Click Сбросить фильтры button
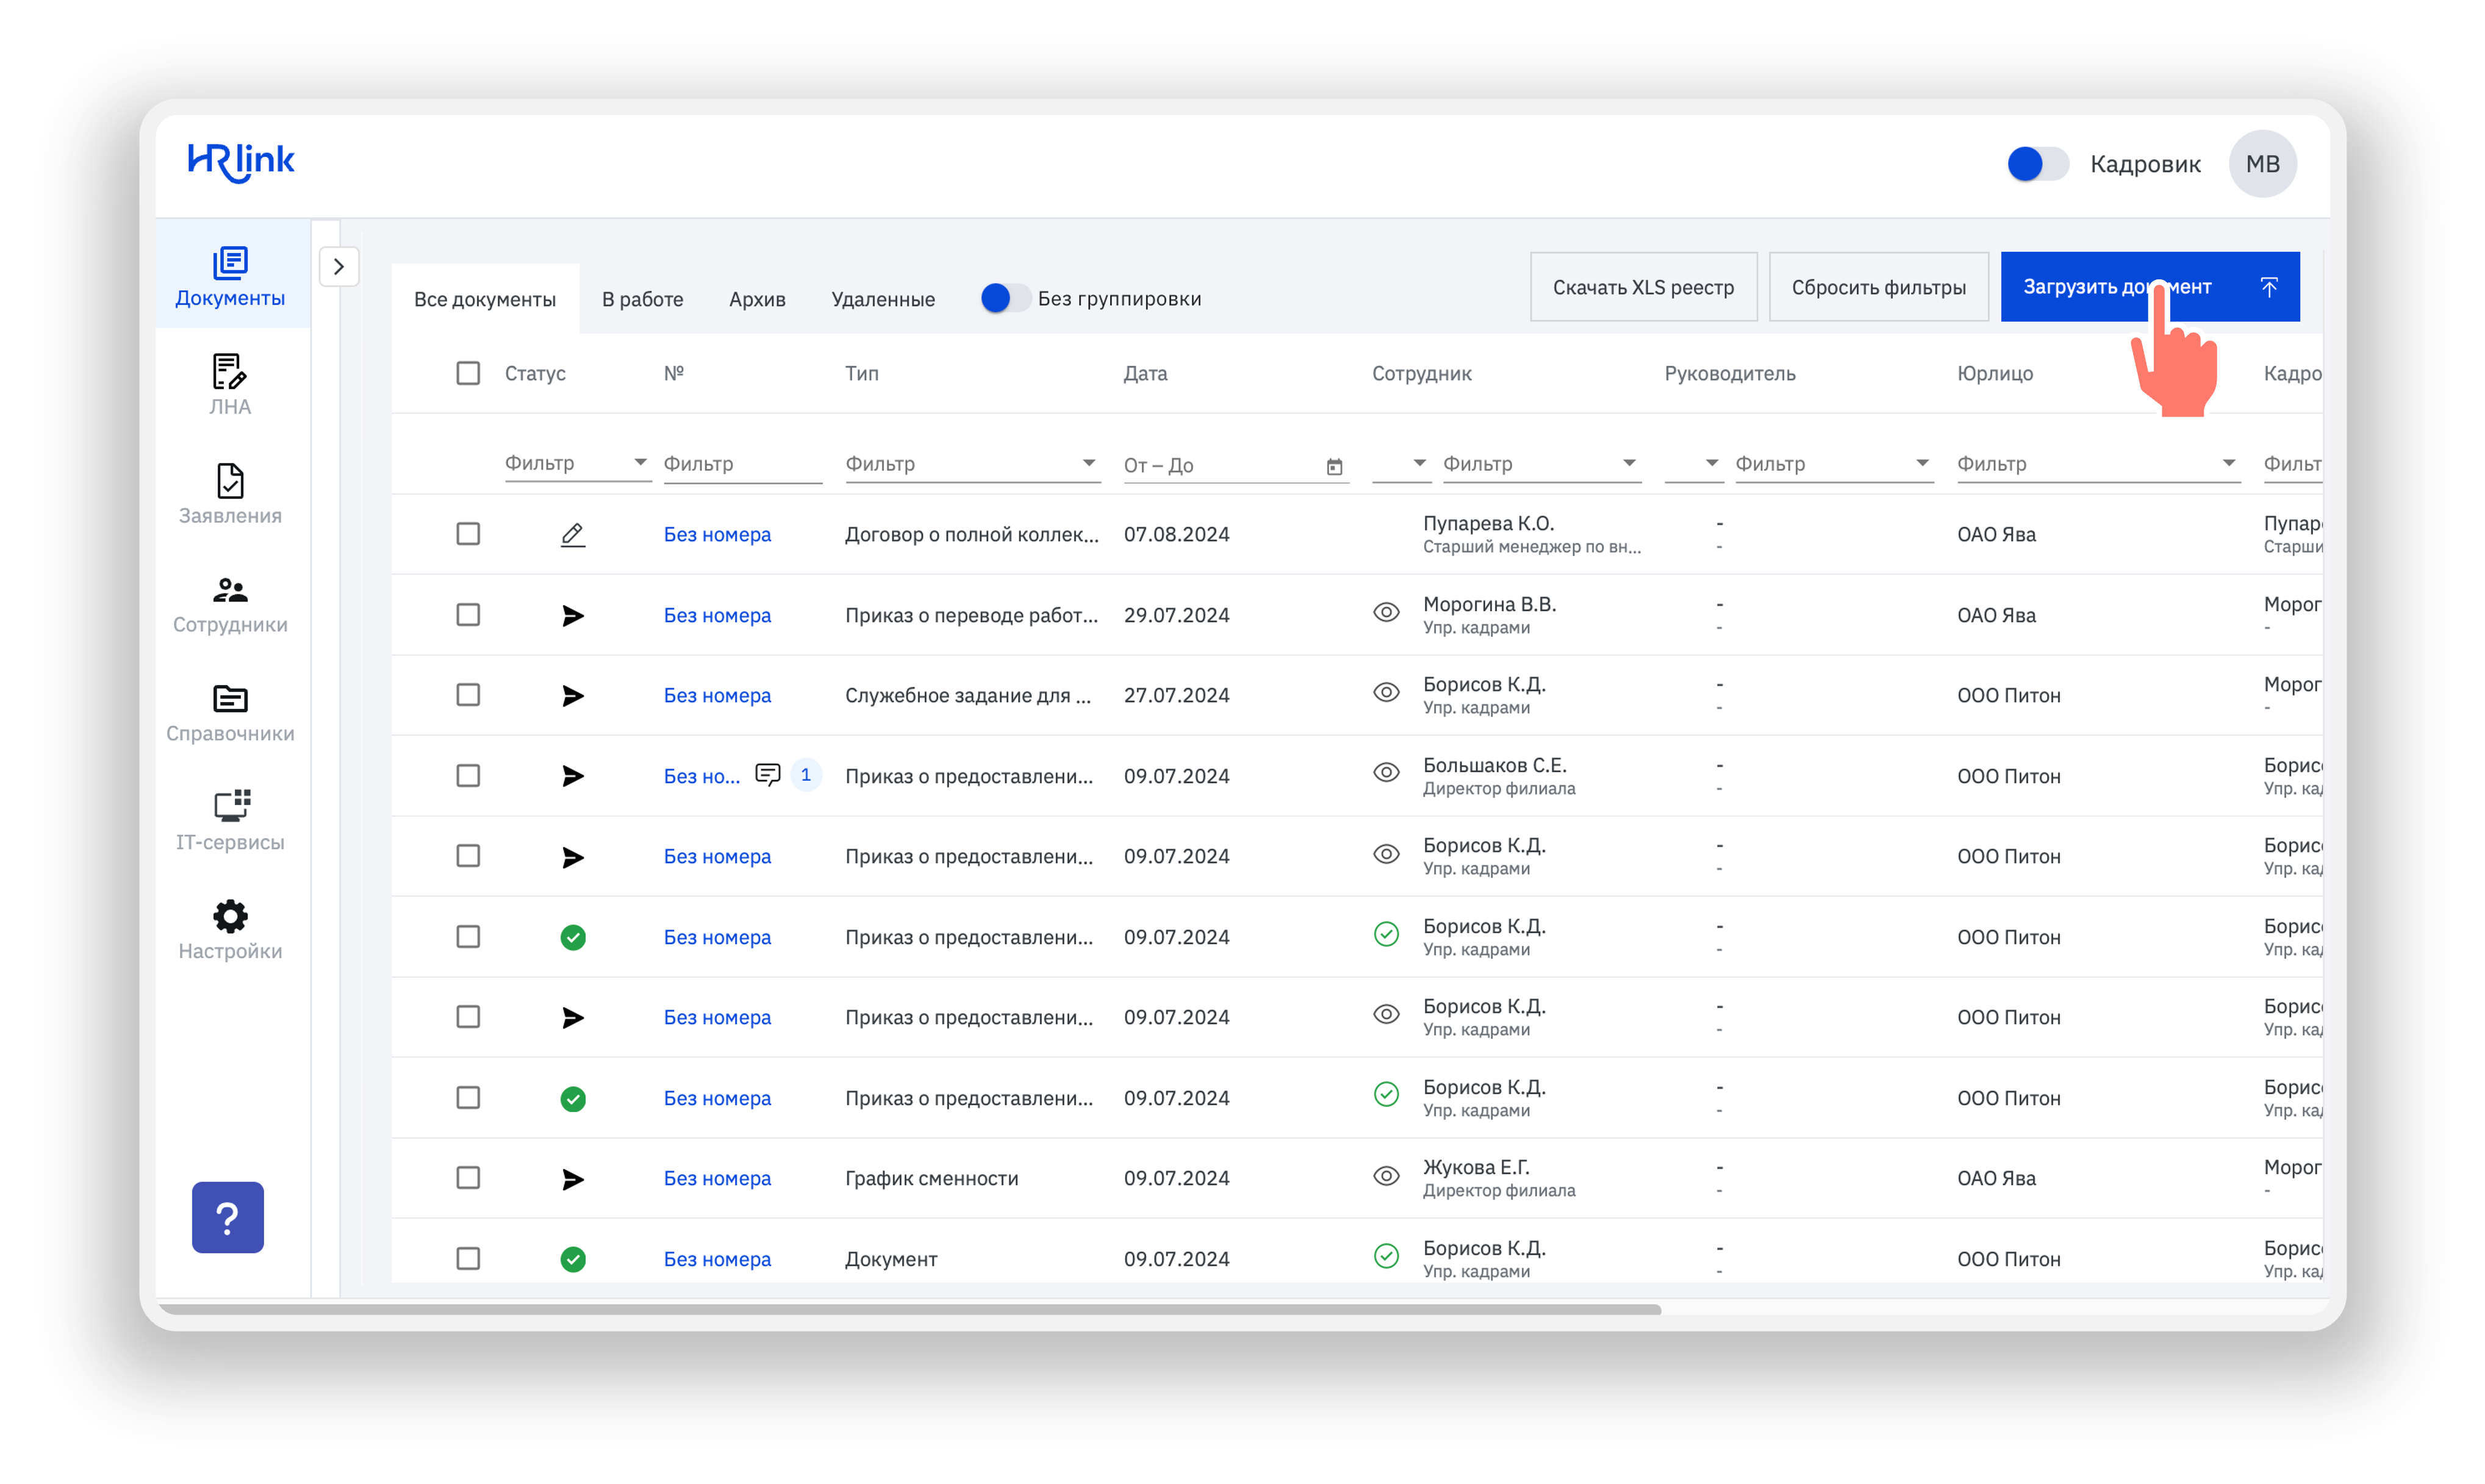 [x=1878, y=287]
